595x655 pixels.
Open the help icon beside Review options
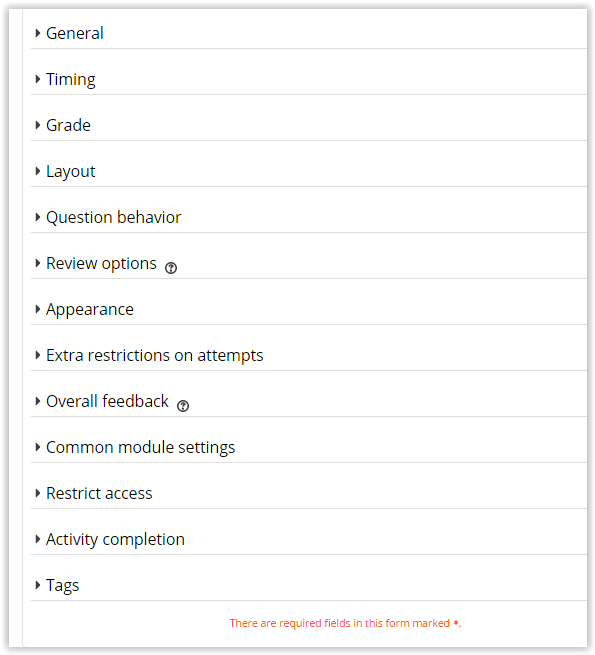(x=170, y=268)
